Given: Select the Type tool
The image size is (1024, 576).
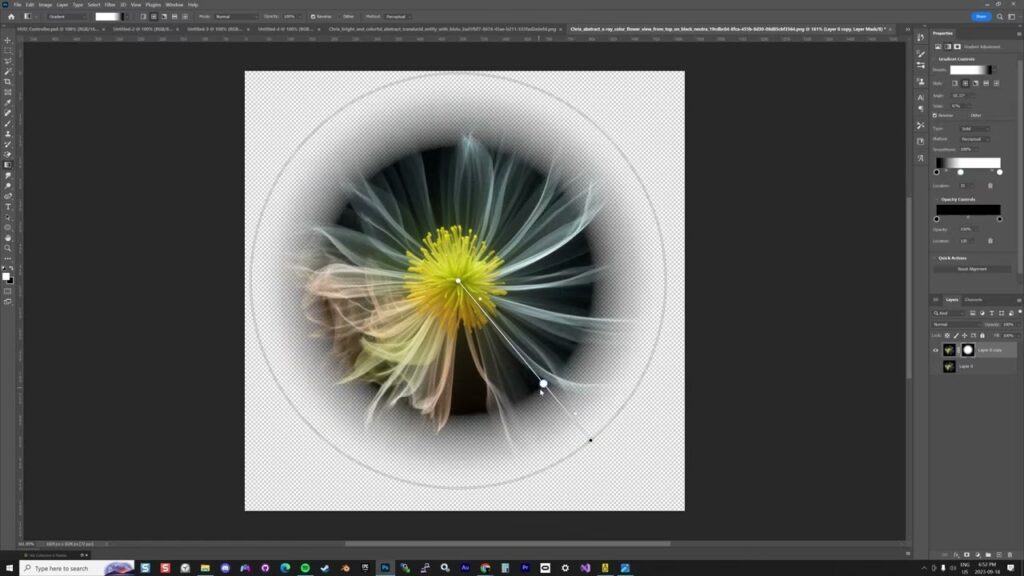Looking at the screenshot, I should (x=8, y=207).
